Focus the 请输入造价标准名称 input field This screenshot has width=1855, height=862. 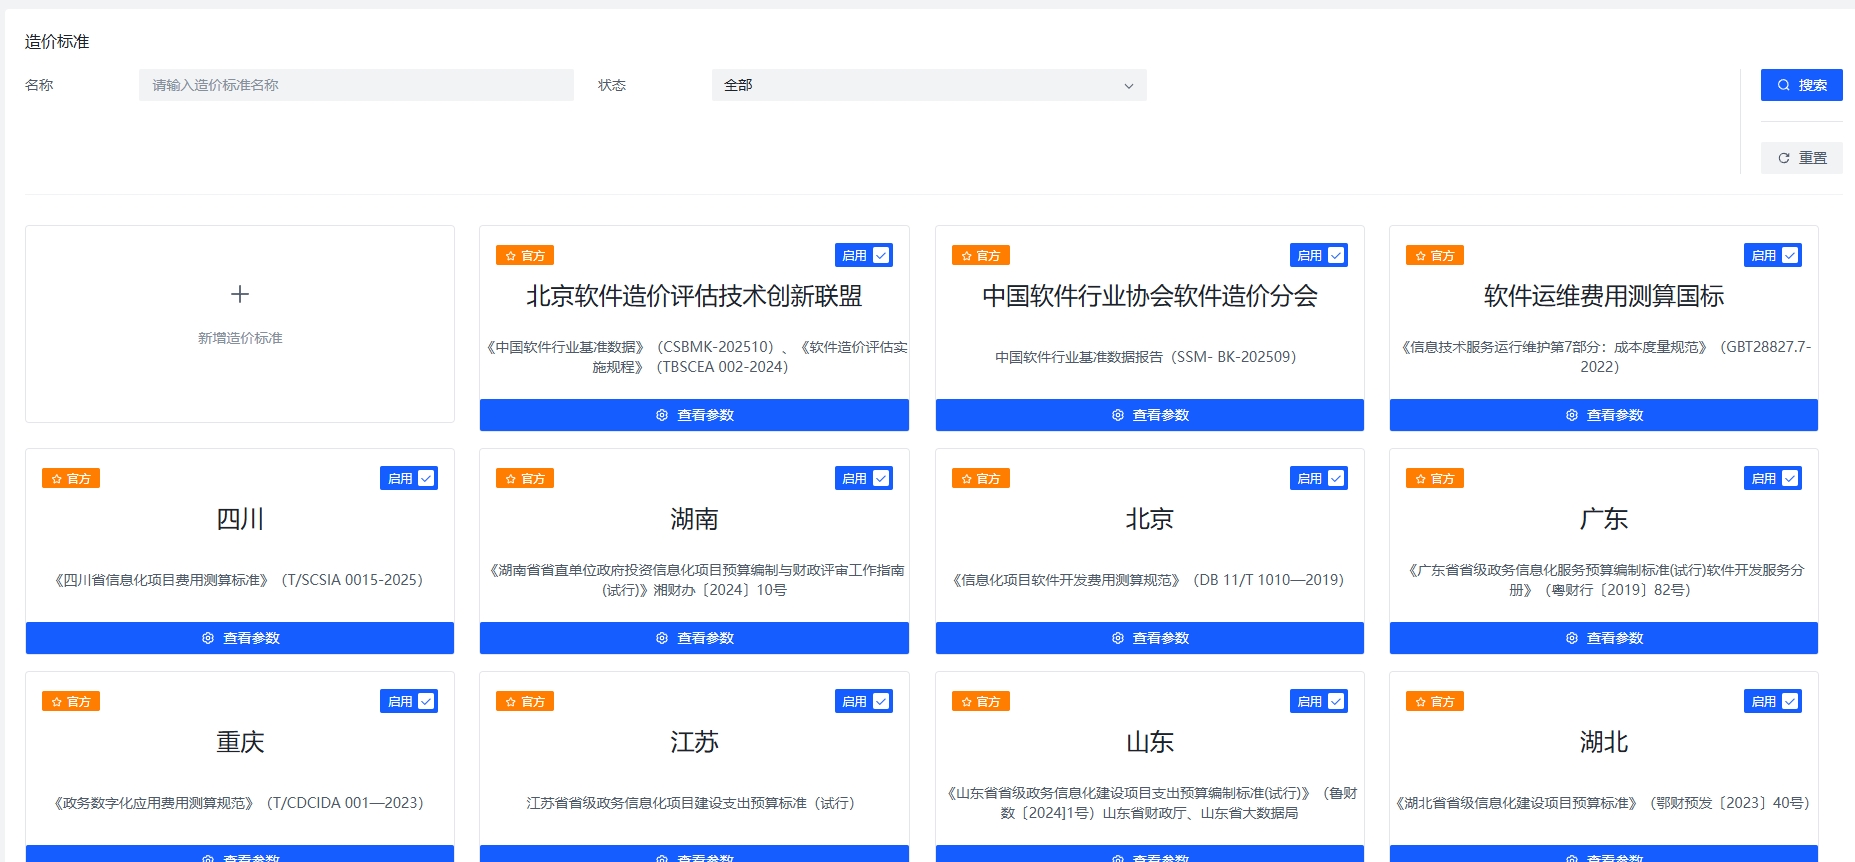pos(356,85)
